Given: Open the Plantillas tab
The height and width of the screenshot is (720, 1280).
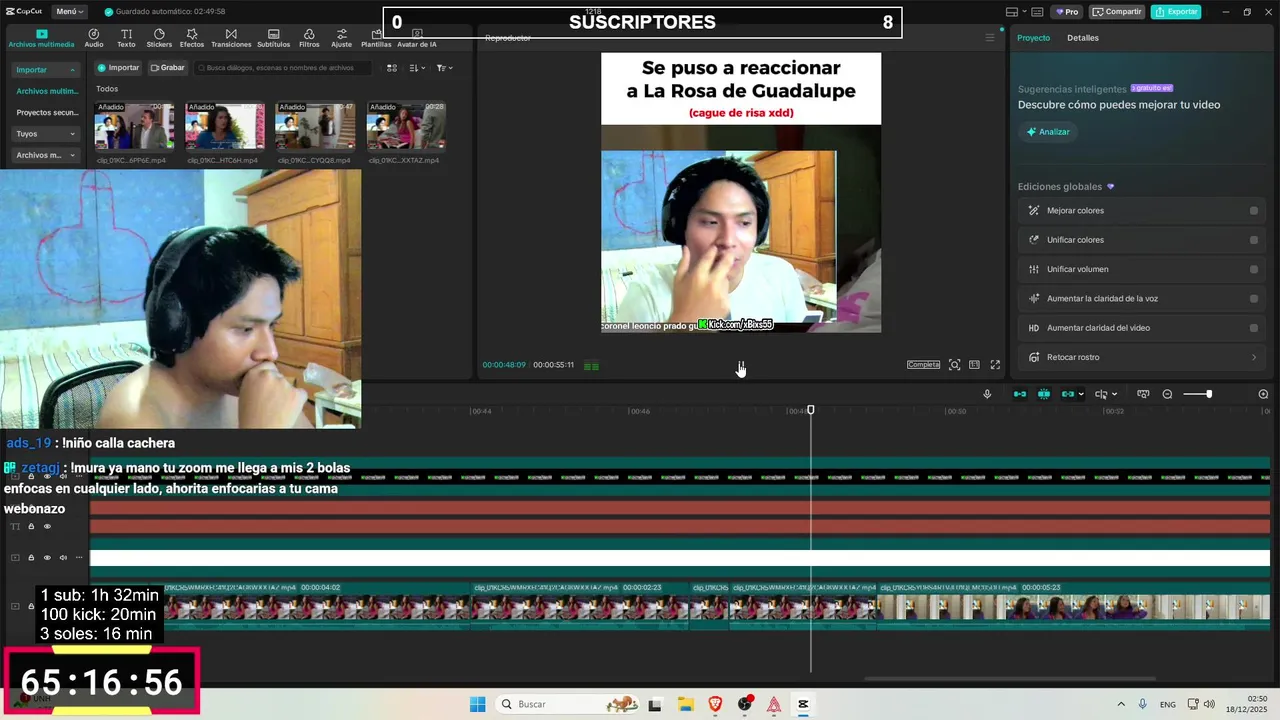Looking at the screenshot, I should pos(376,38).
